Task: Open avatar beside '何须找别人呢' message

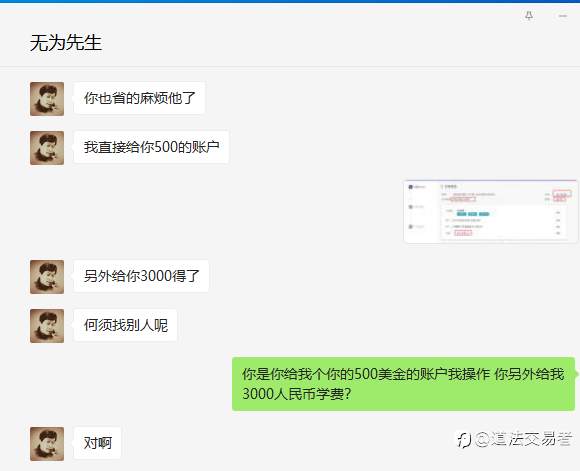Action: 47,326
